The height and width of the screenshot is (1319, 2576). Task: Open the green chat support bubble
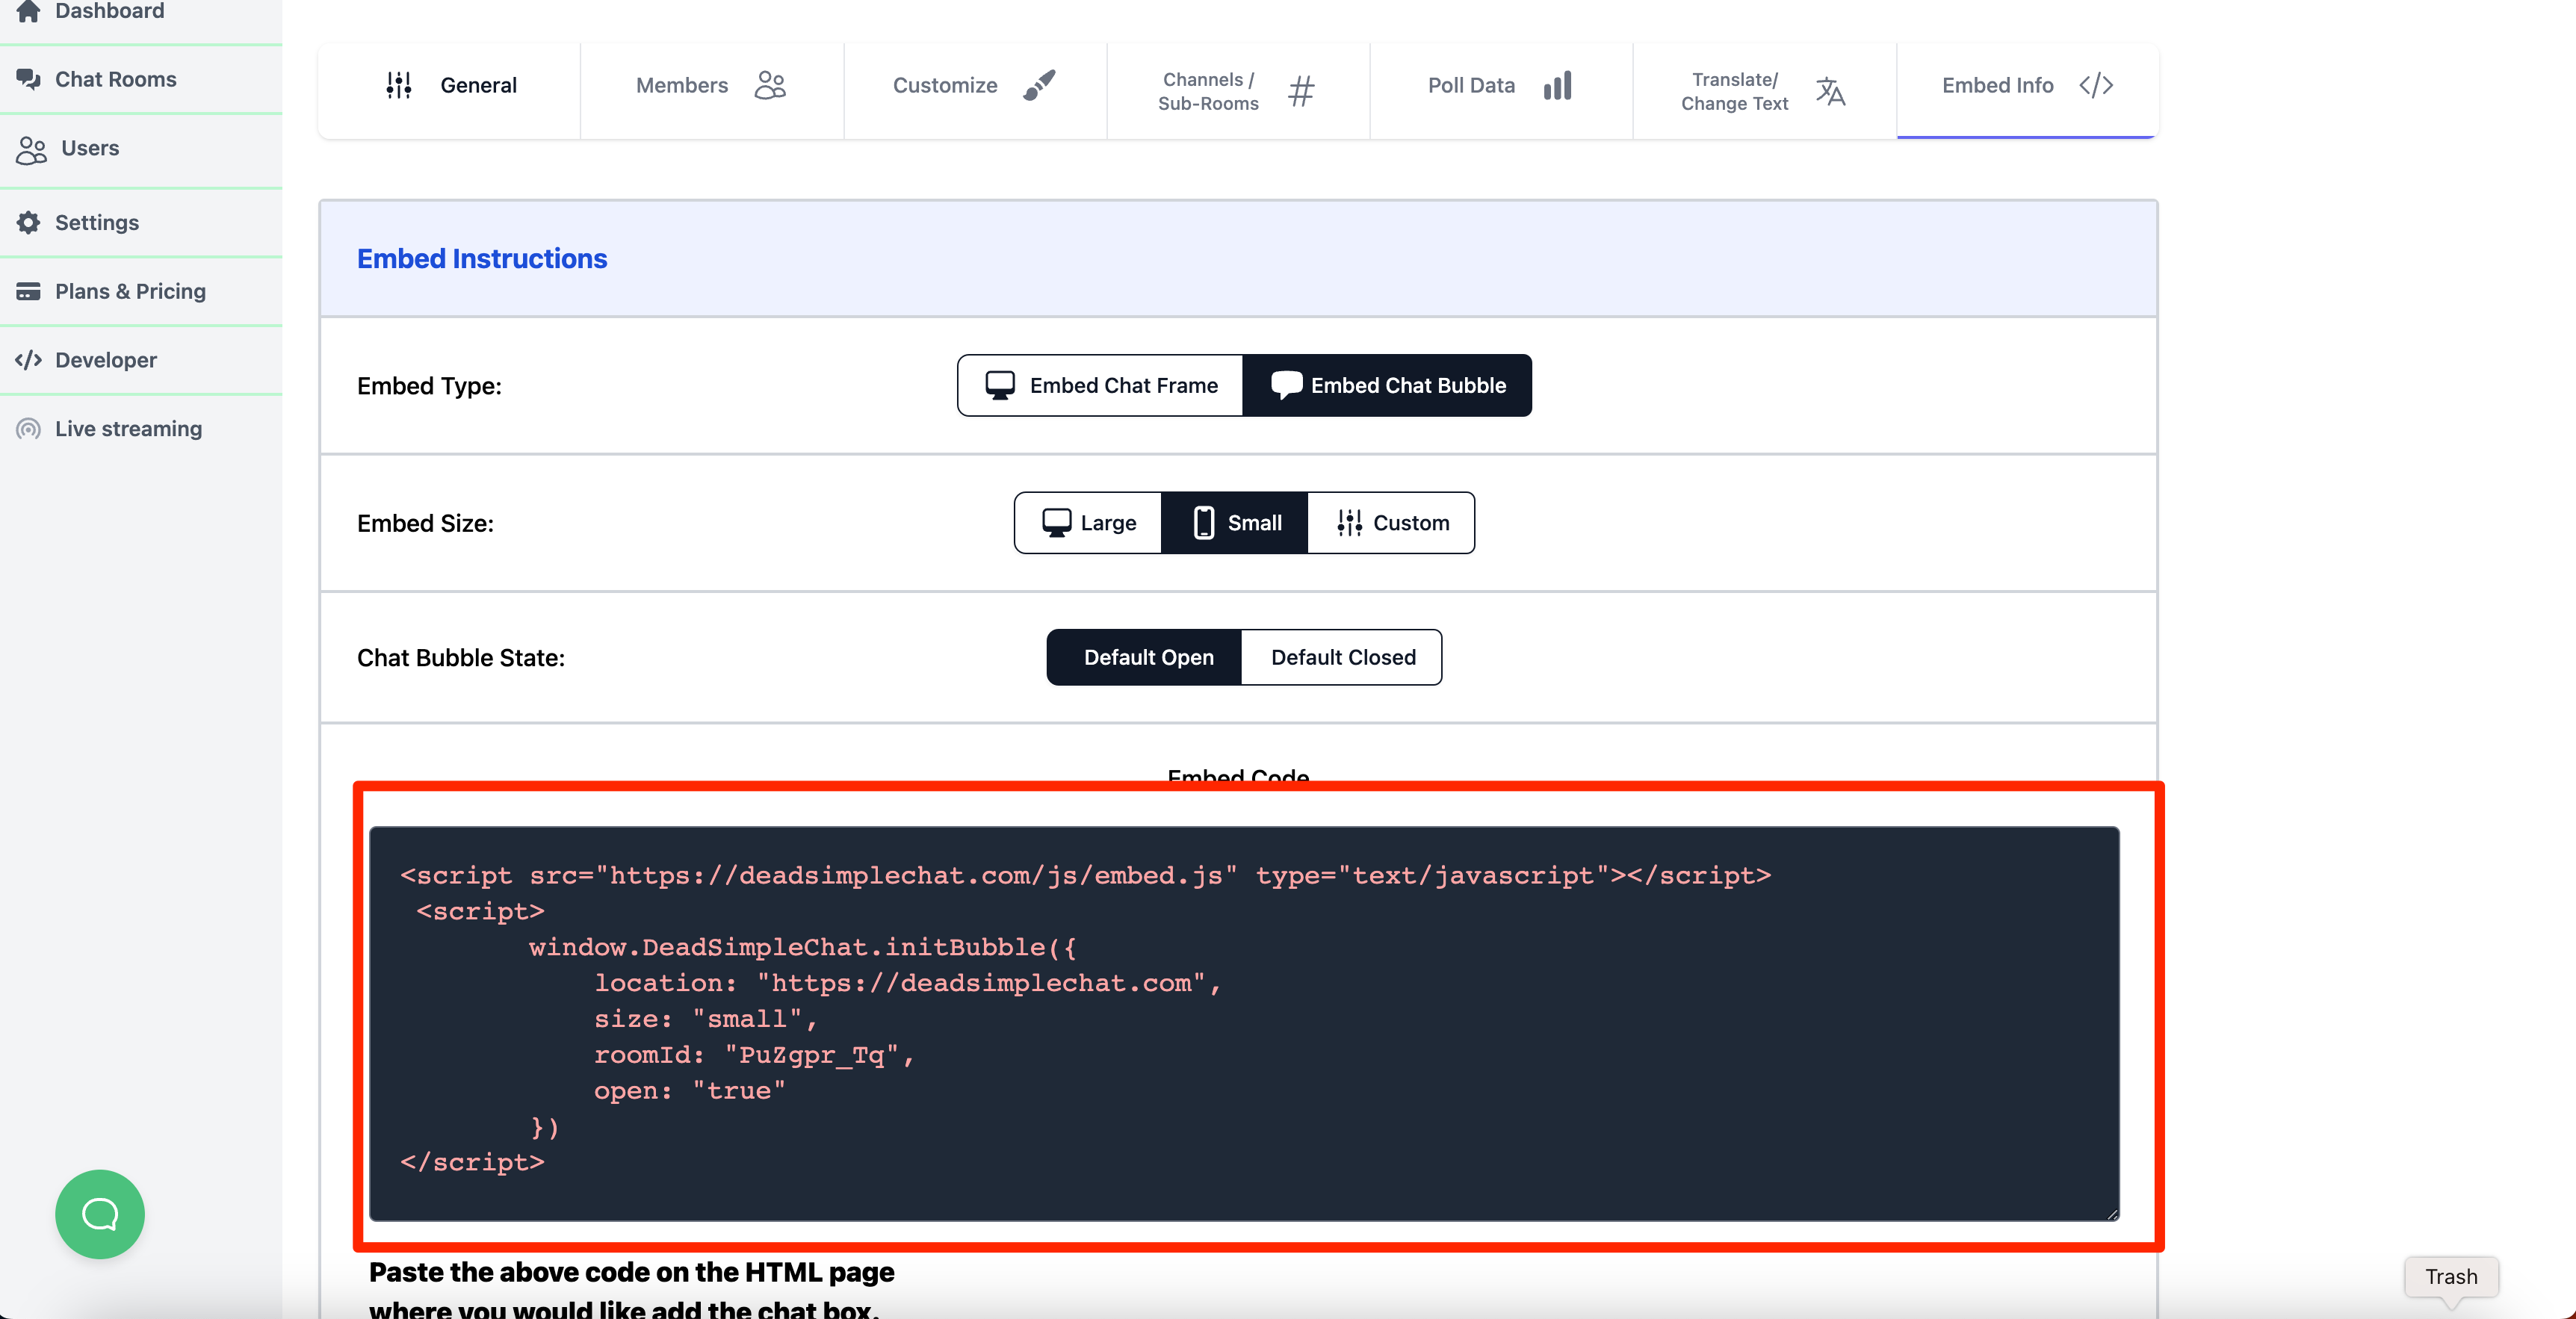(x=100, y=1215)
